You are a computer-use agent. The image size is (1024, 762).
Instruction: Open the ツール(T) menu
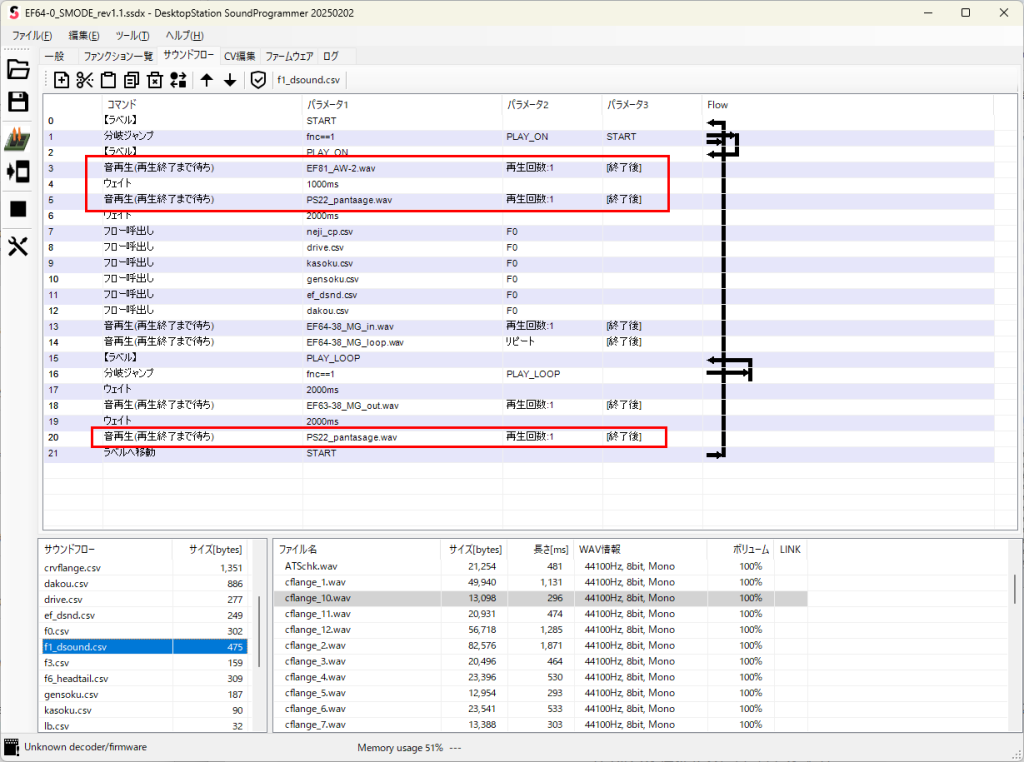(x=132, y=35)
